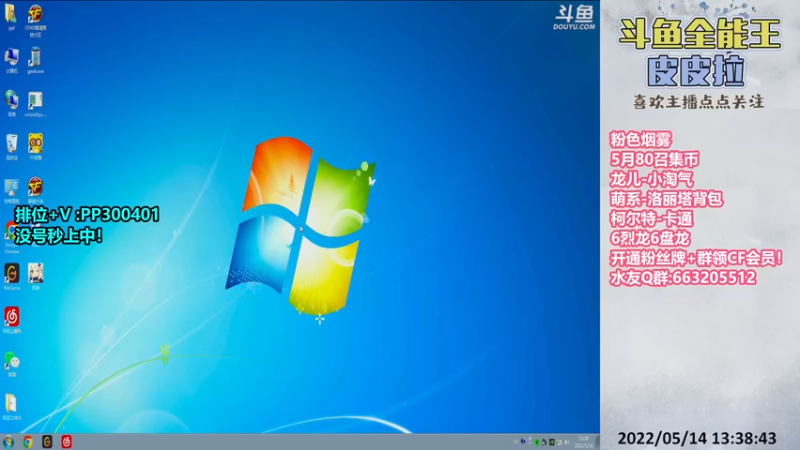Click the green shield tray icon
Viewport: 800px width, 450px height.
[537, 442]
